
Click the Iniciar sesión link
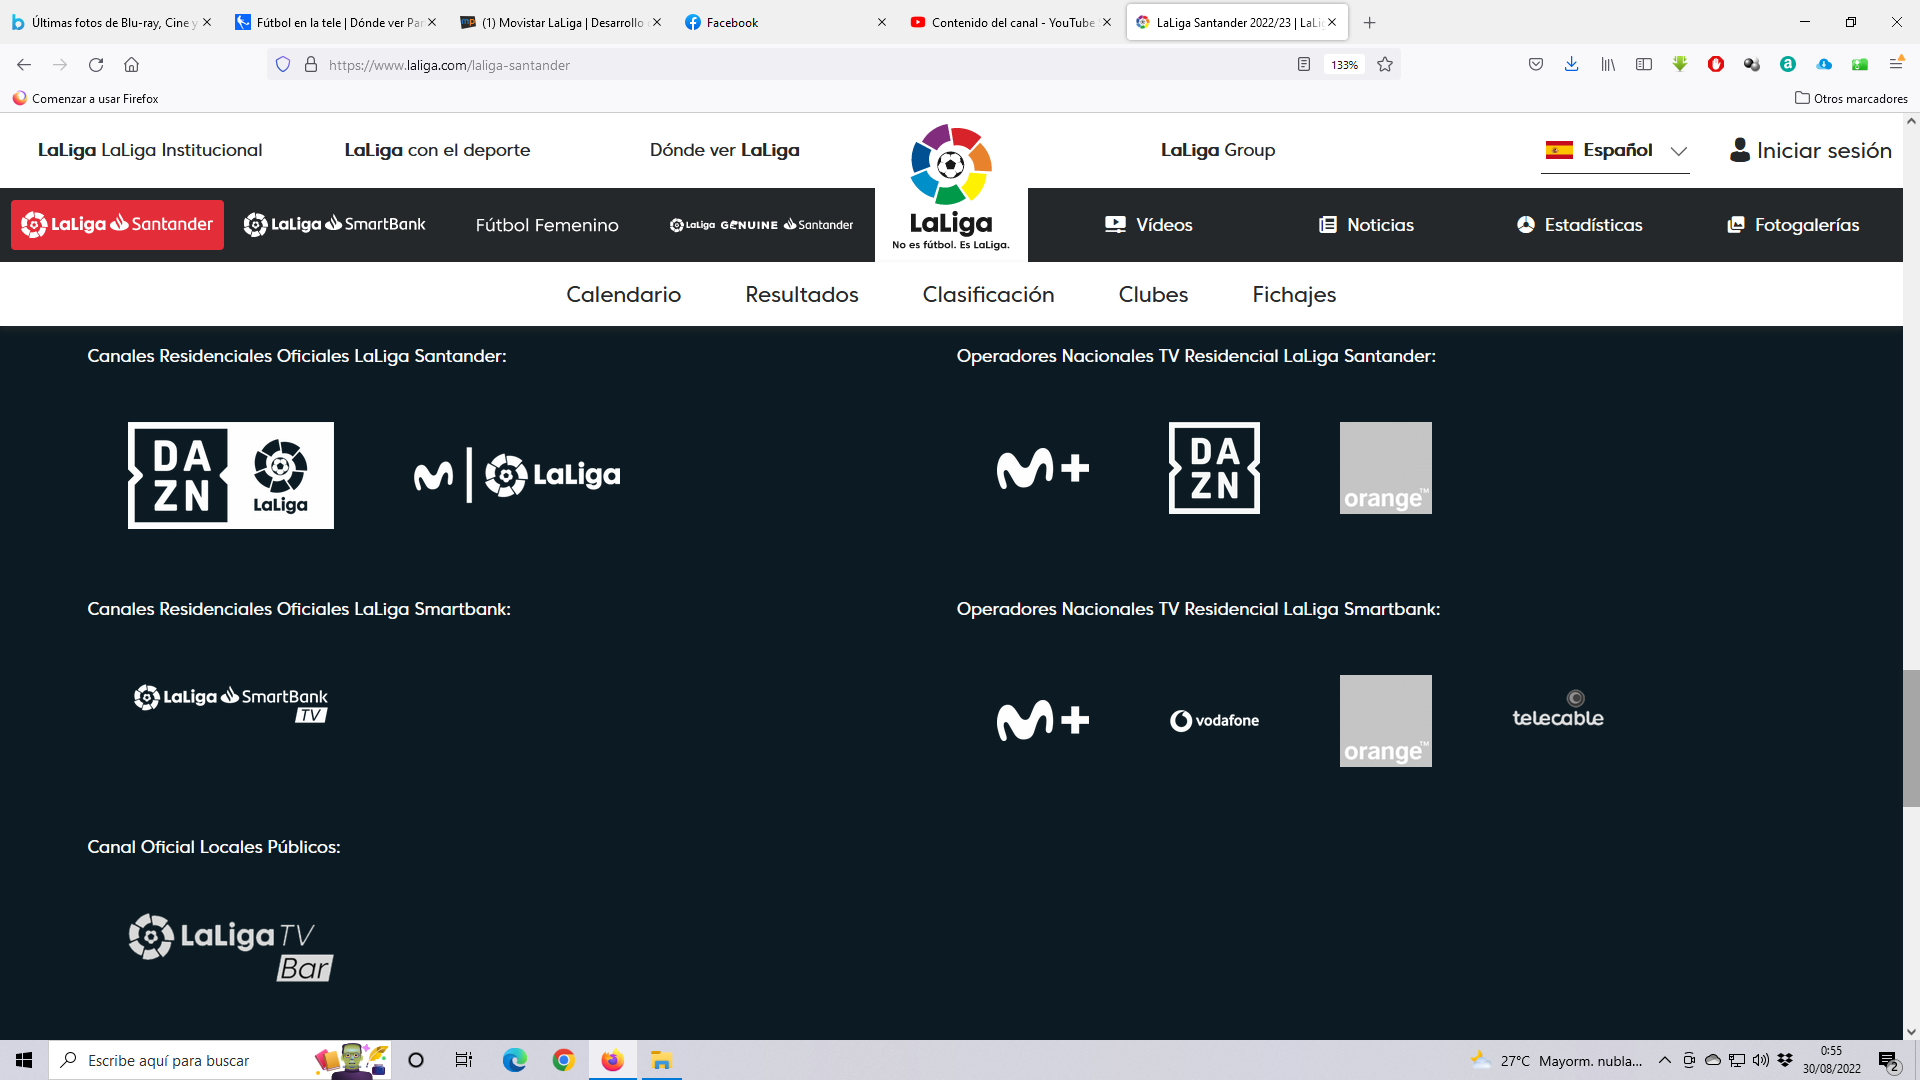tap(1811, 150)
